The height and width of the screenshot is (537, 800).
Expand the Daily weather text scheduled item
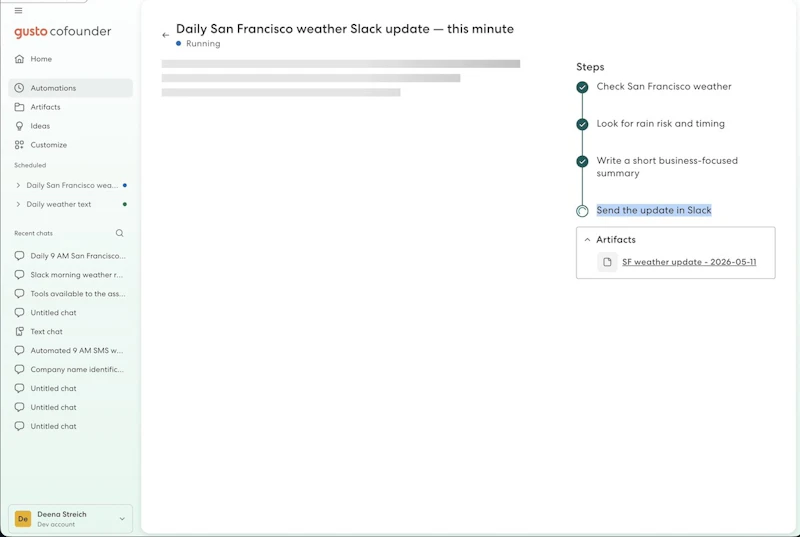(x=18, y=204)
